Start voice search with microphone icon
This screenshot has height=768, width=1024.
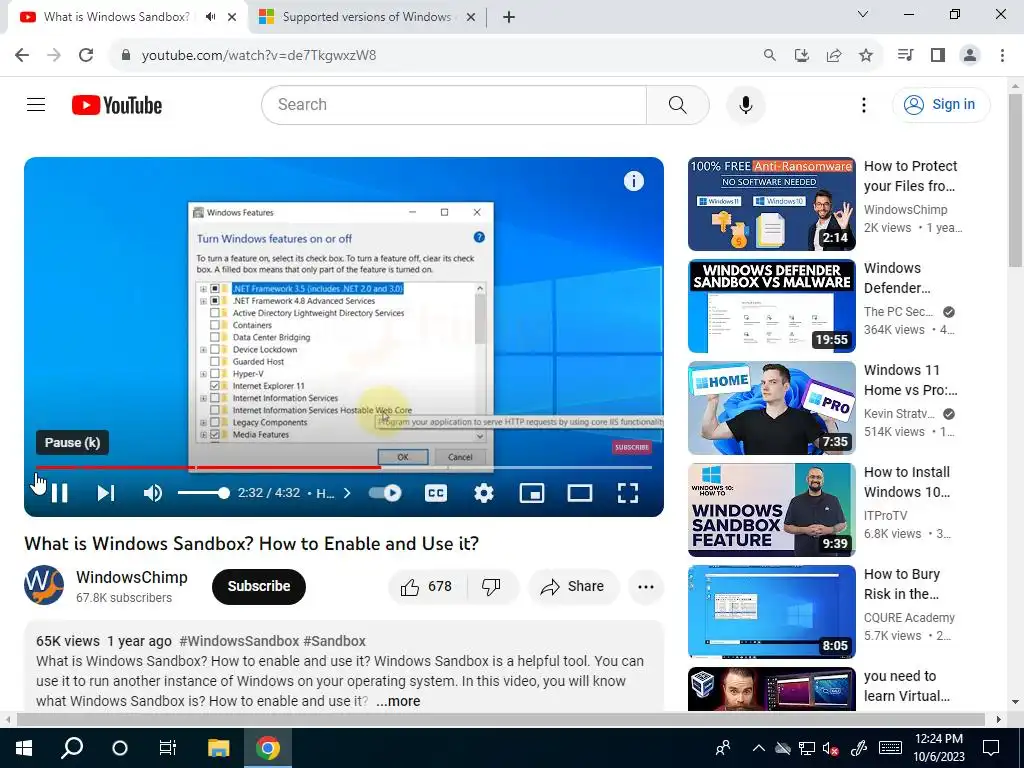(x=745, y=104)
